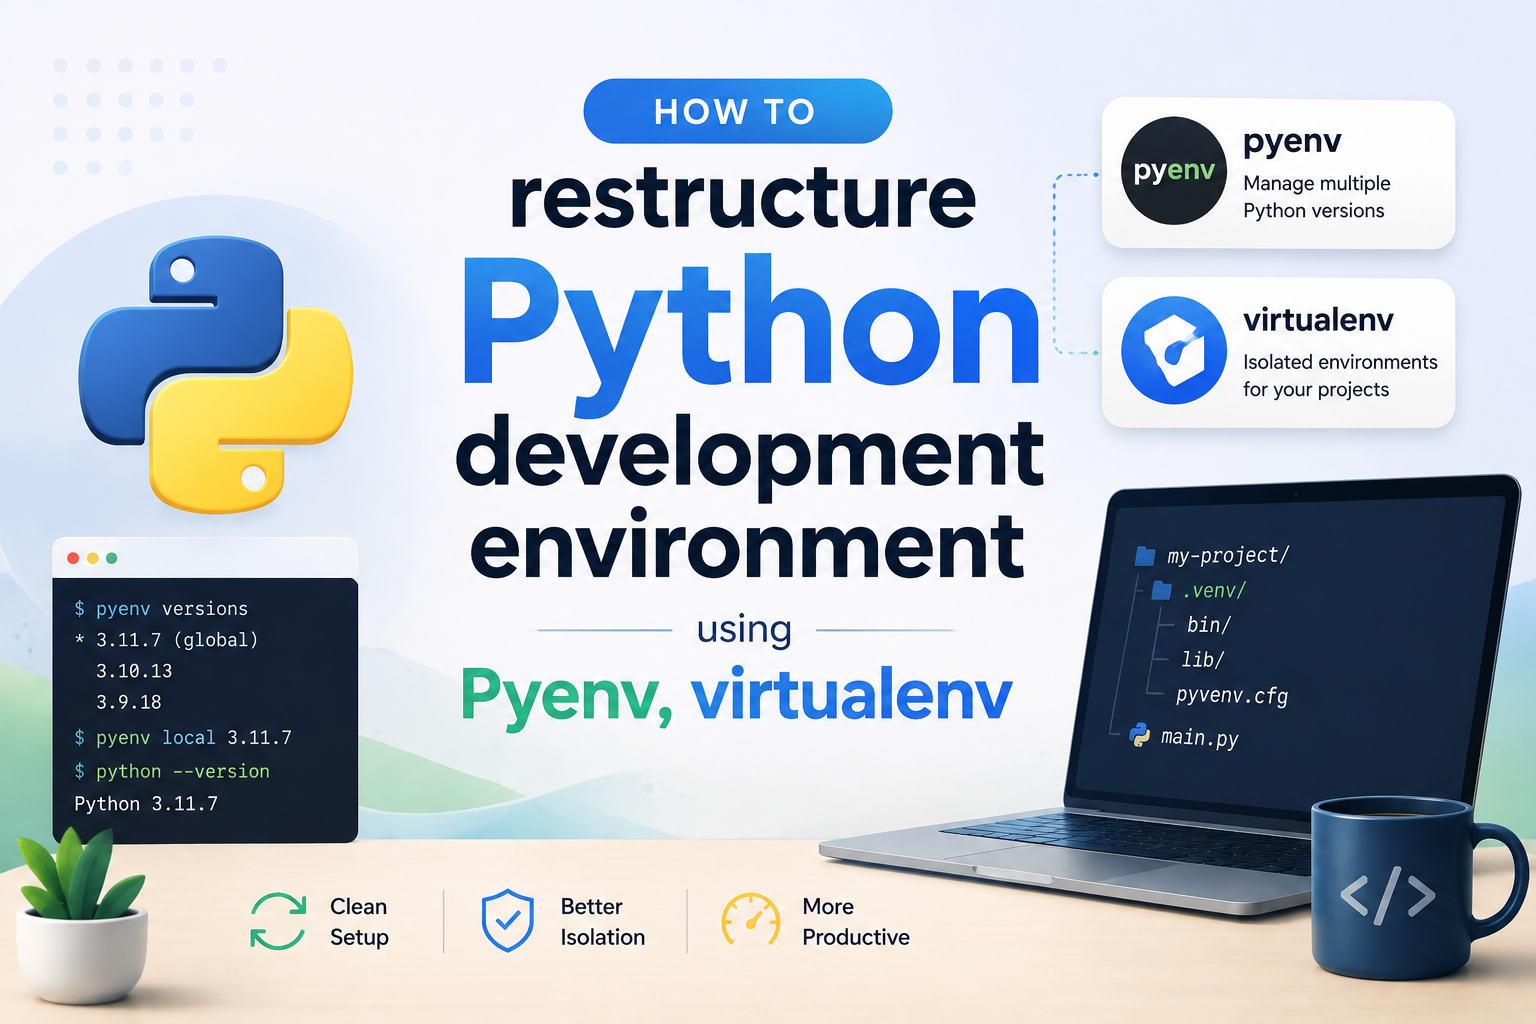The height and width of the screenshot is (1024, 1536).
Task: Click '3.9.18' terminal line
Action: 129,702
